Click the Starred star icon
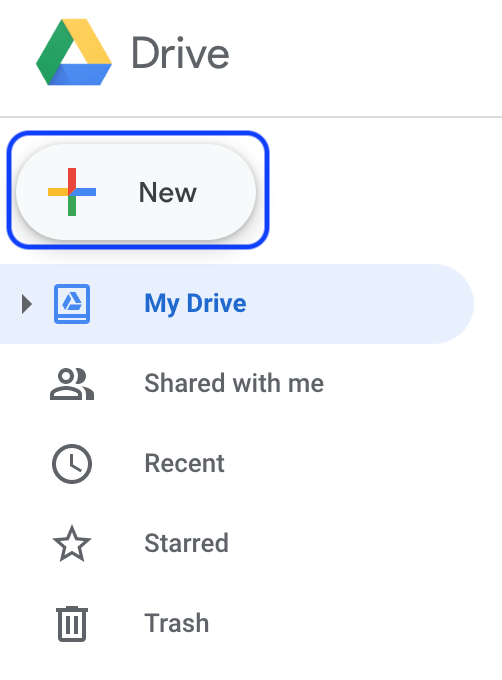502x680 pixels. [x=72, y=543]
